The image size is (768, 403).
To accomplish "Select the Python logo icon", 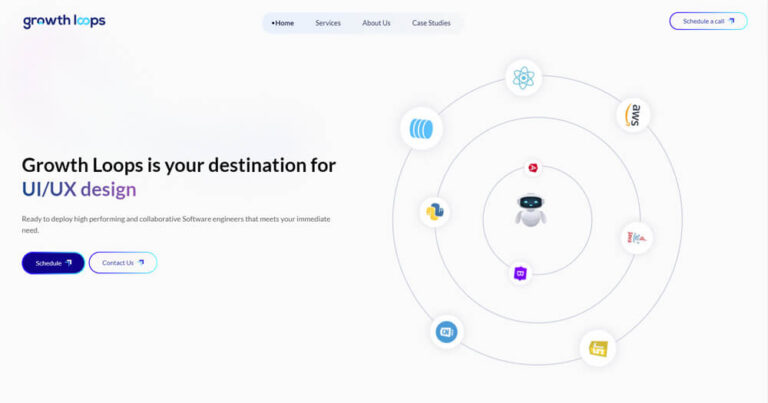I will 435,211.
